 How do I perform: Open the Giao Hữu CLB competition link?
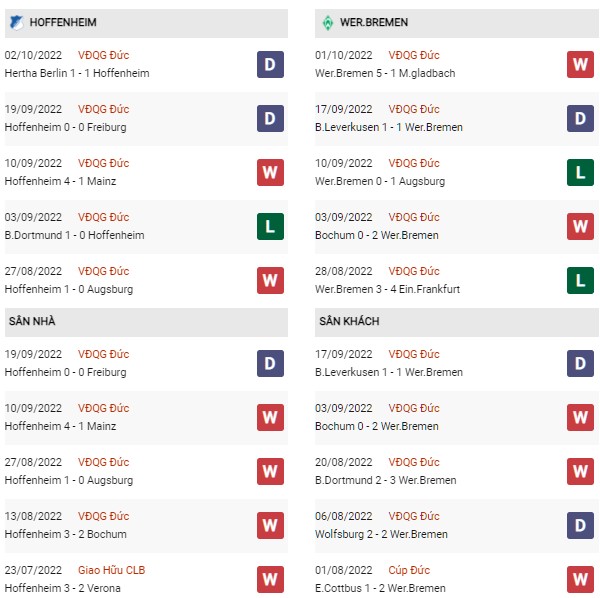click(111, 570)
